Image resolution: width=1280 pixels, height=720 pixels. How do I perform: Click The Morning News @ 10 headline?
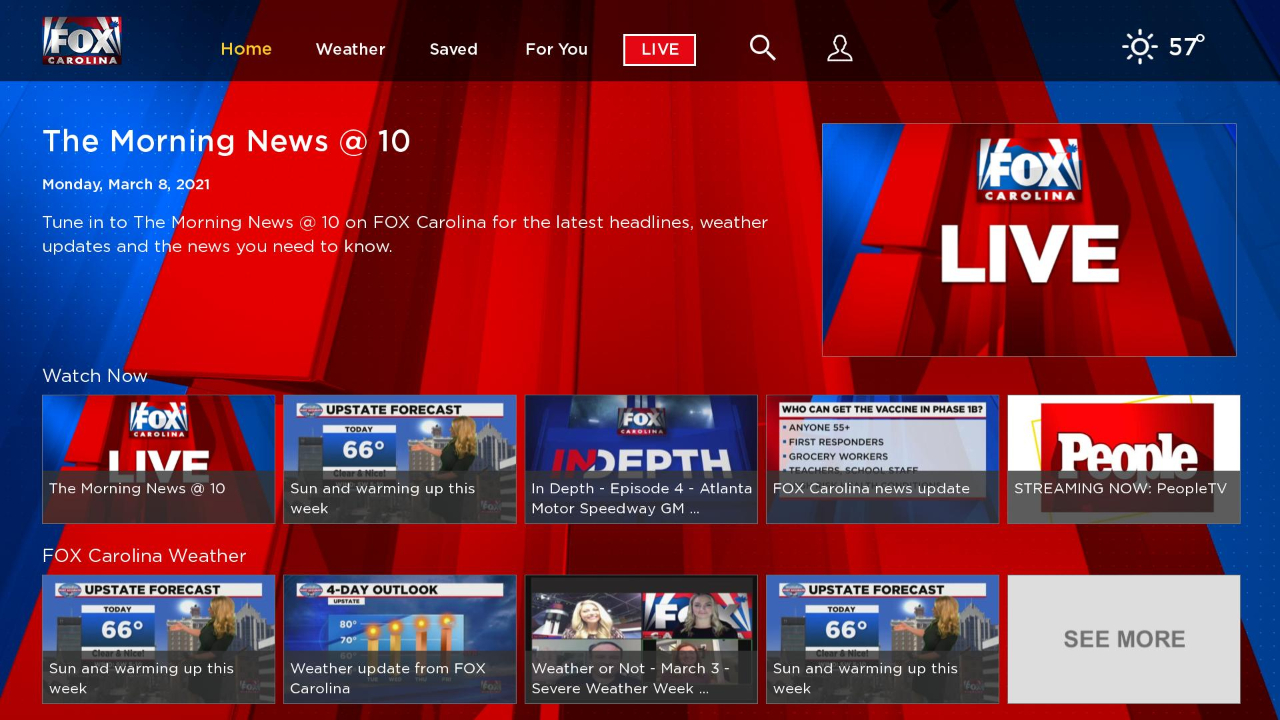pyautogui.click(x=225, y=141)
